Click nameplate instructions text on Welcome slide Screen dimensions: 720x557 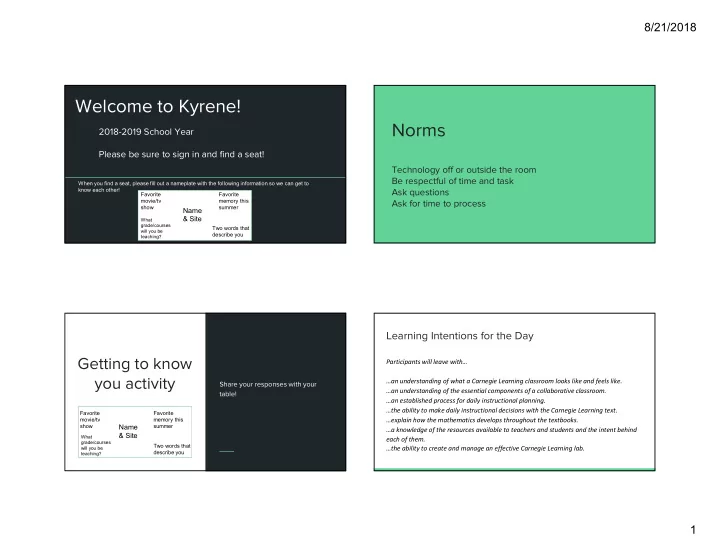pyautogui.click(x=192, y=186)
